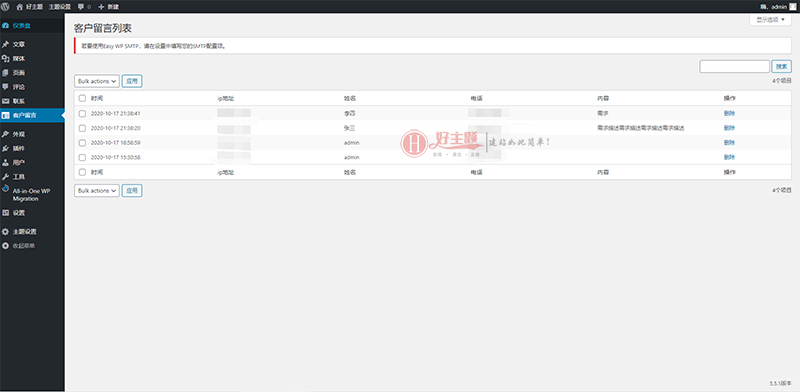Open the 媒体 media icon
Viewport: 800px width, 392px height.
tap(5, 59)
